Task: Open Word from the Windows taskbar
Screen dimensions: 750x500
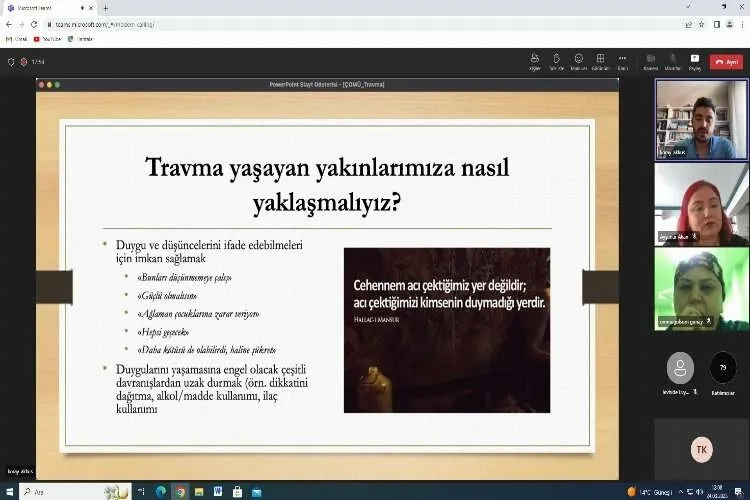Action: pos(219,492)
